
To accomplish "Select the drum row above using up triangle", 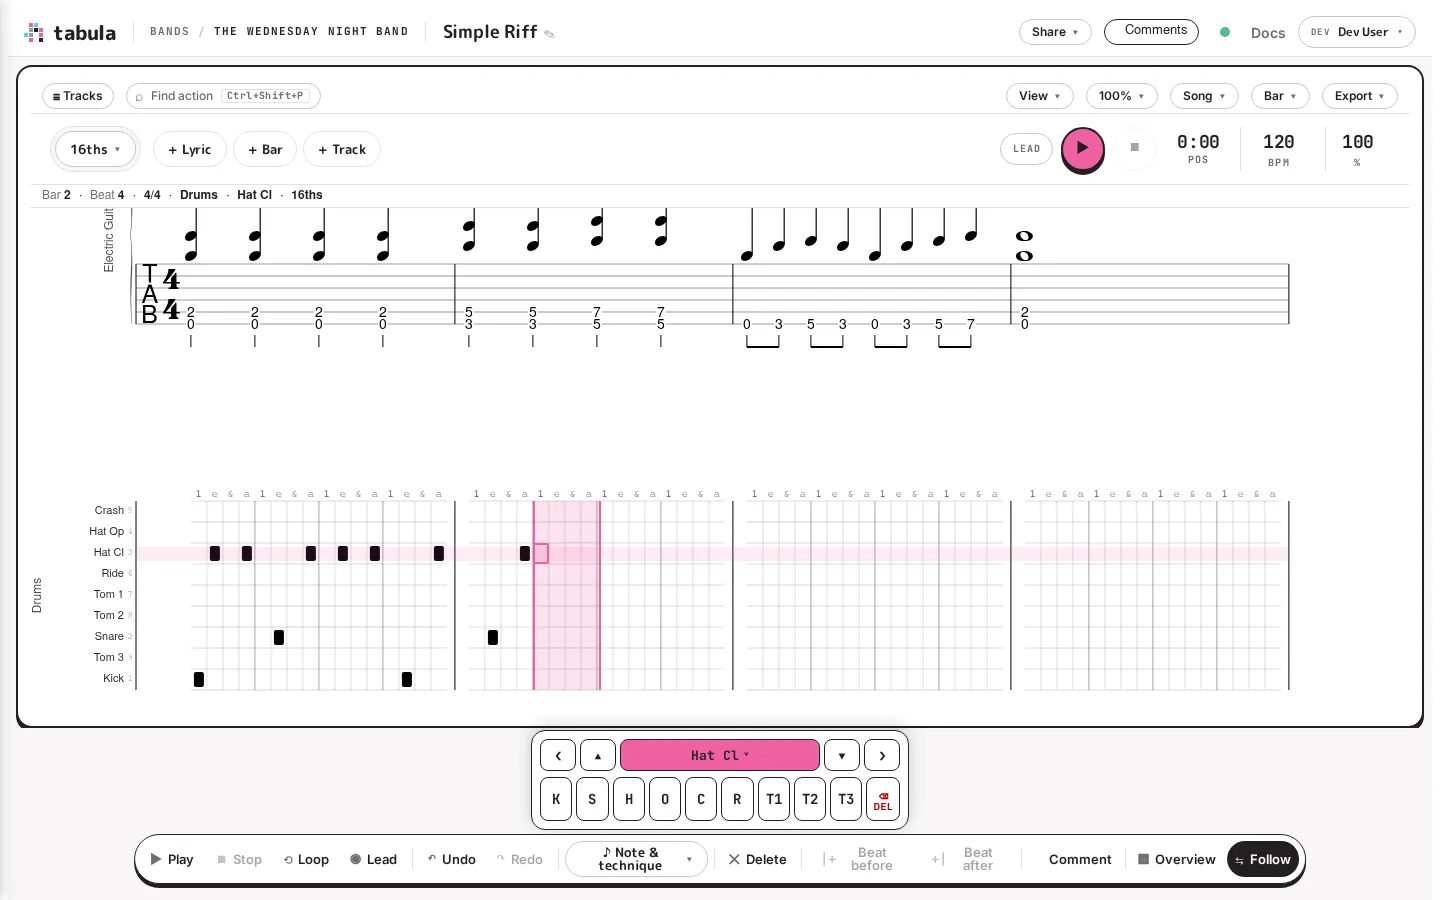I will pos(598,755).
